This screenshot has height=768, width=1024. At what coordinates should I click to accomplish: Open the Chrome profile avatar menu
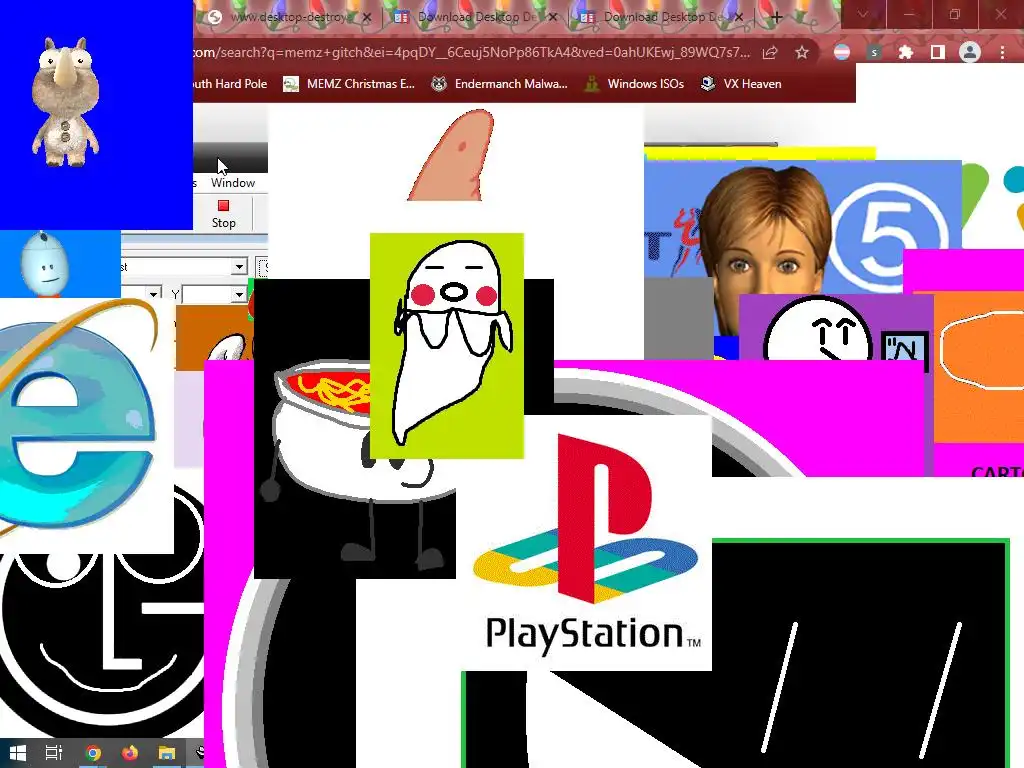[970, 52]
